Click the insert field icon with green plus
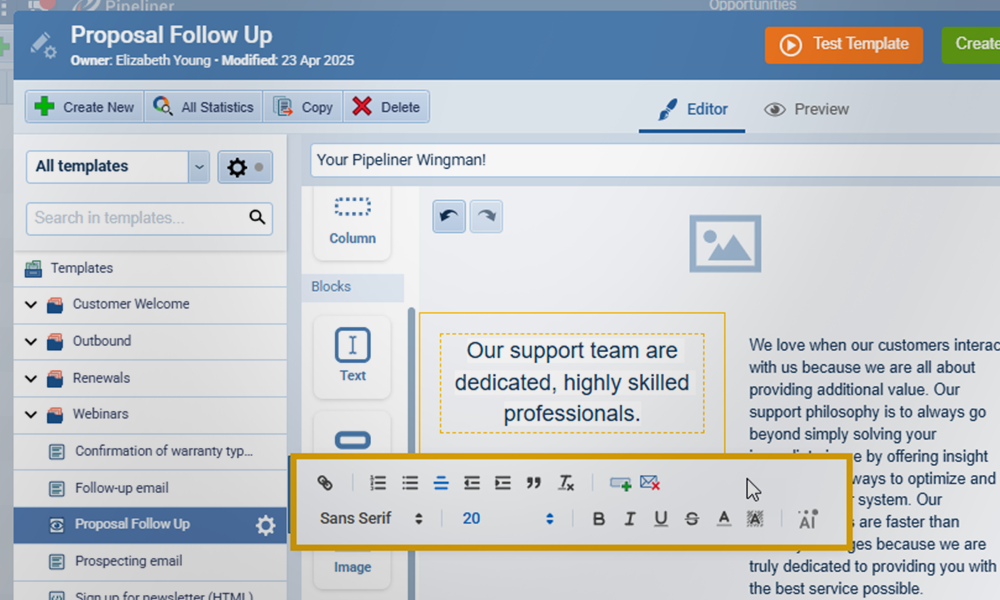Screen dimensions: 1000x600 tap(620, 483)
